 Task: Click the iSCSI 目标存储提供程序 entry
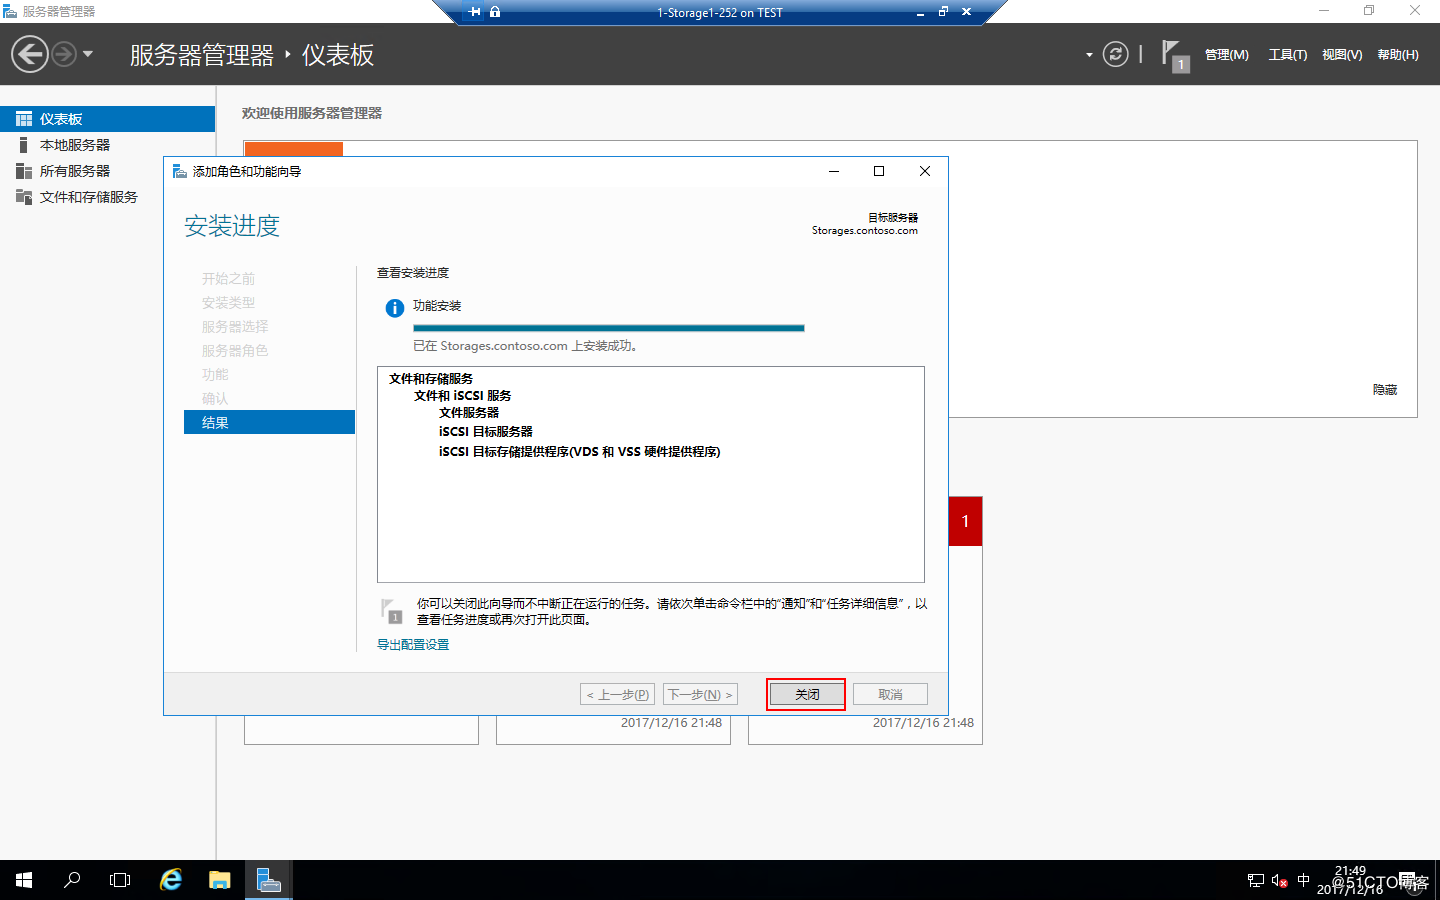coord(580,452)
